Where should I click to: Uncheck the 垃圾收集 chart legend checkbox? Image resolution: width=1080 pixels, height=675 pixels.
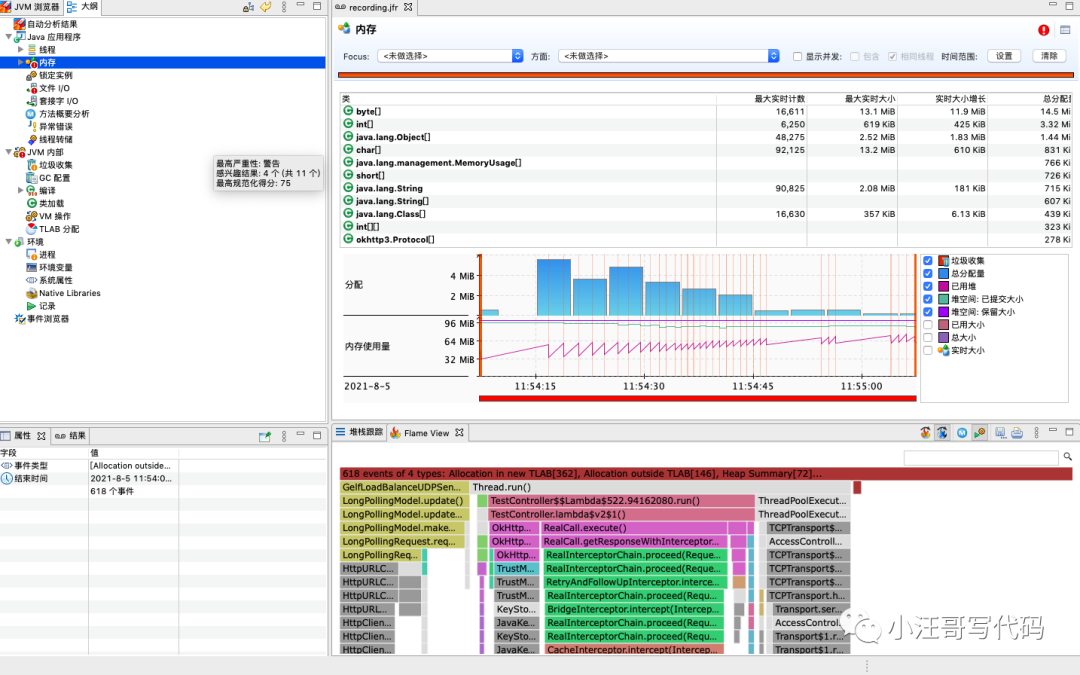click(928, 261)
